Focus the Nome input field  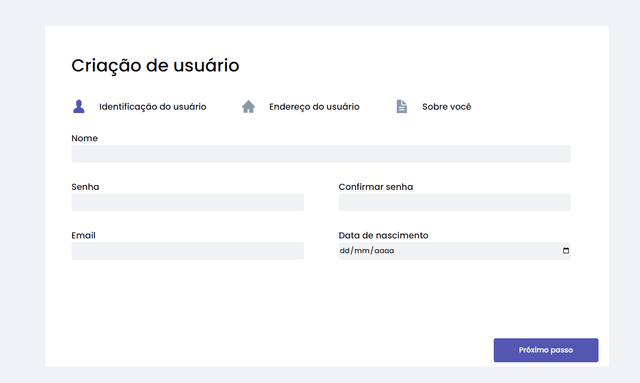(321, 154)
